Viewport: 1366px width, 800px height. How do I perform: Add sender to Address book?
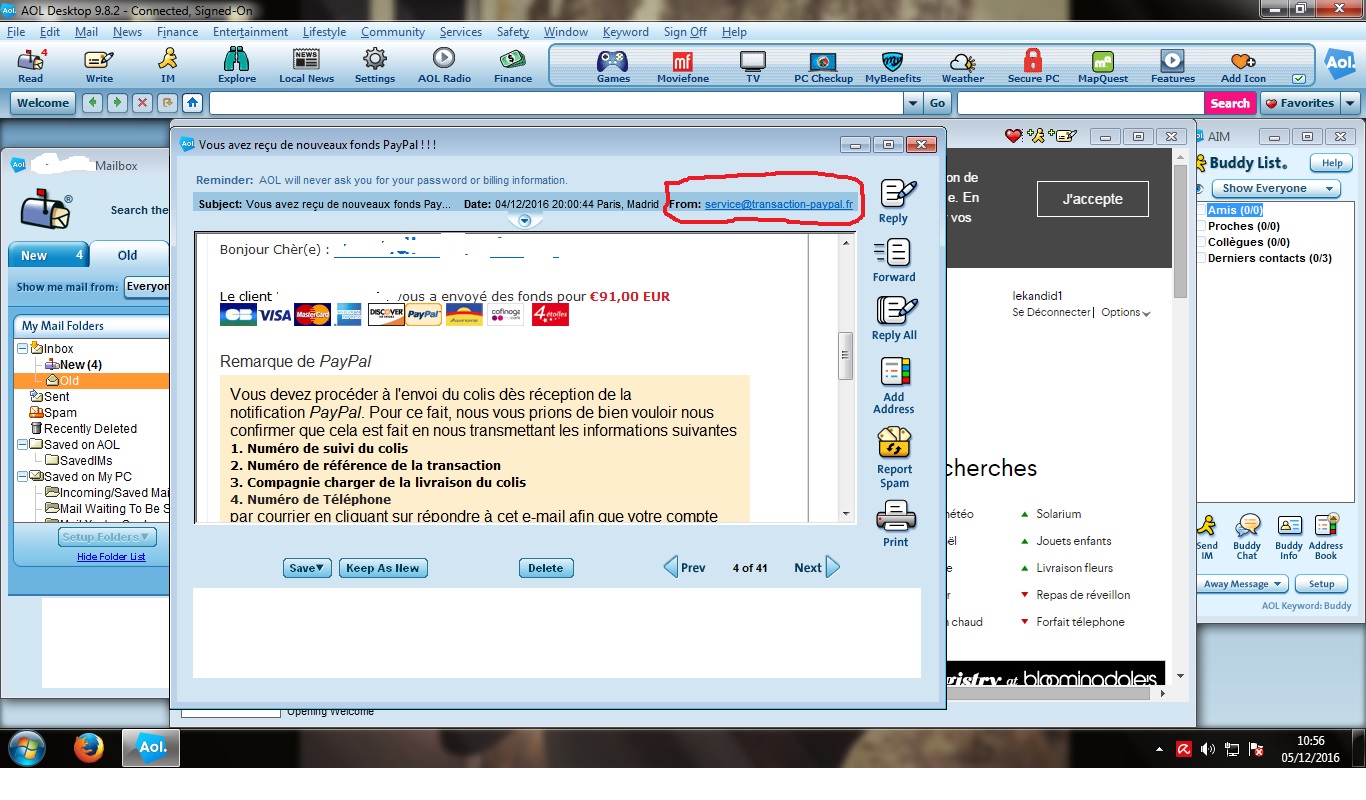894,385
